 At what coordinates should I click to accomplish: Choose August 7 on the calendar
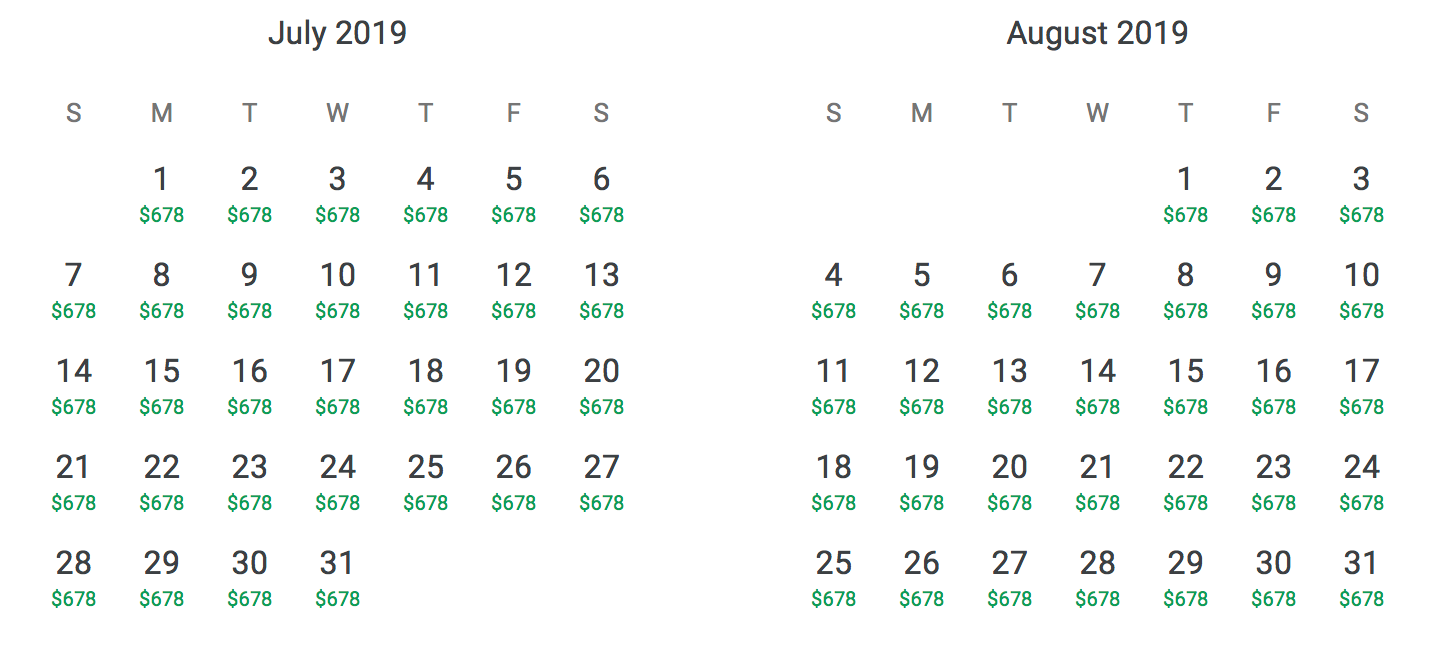click(x=1098, y=288)
